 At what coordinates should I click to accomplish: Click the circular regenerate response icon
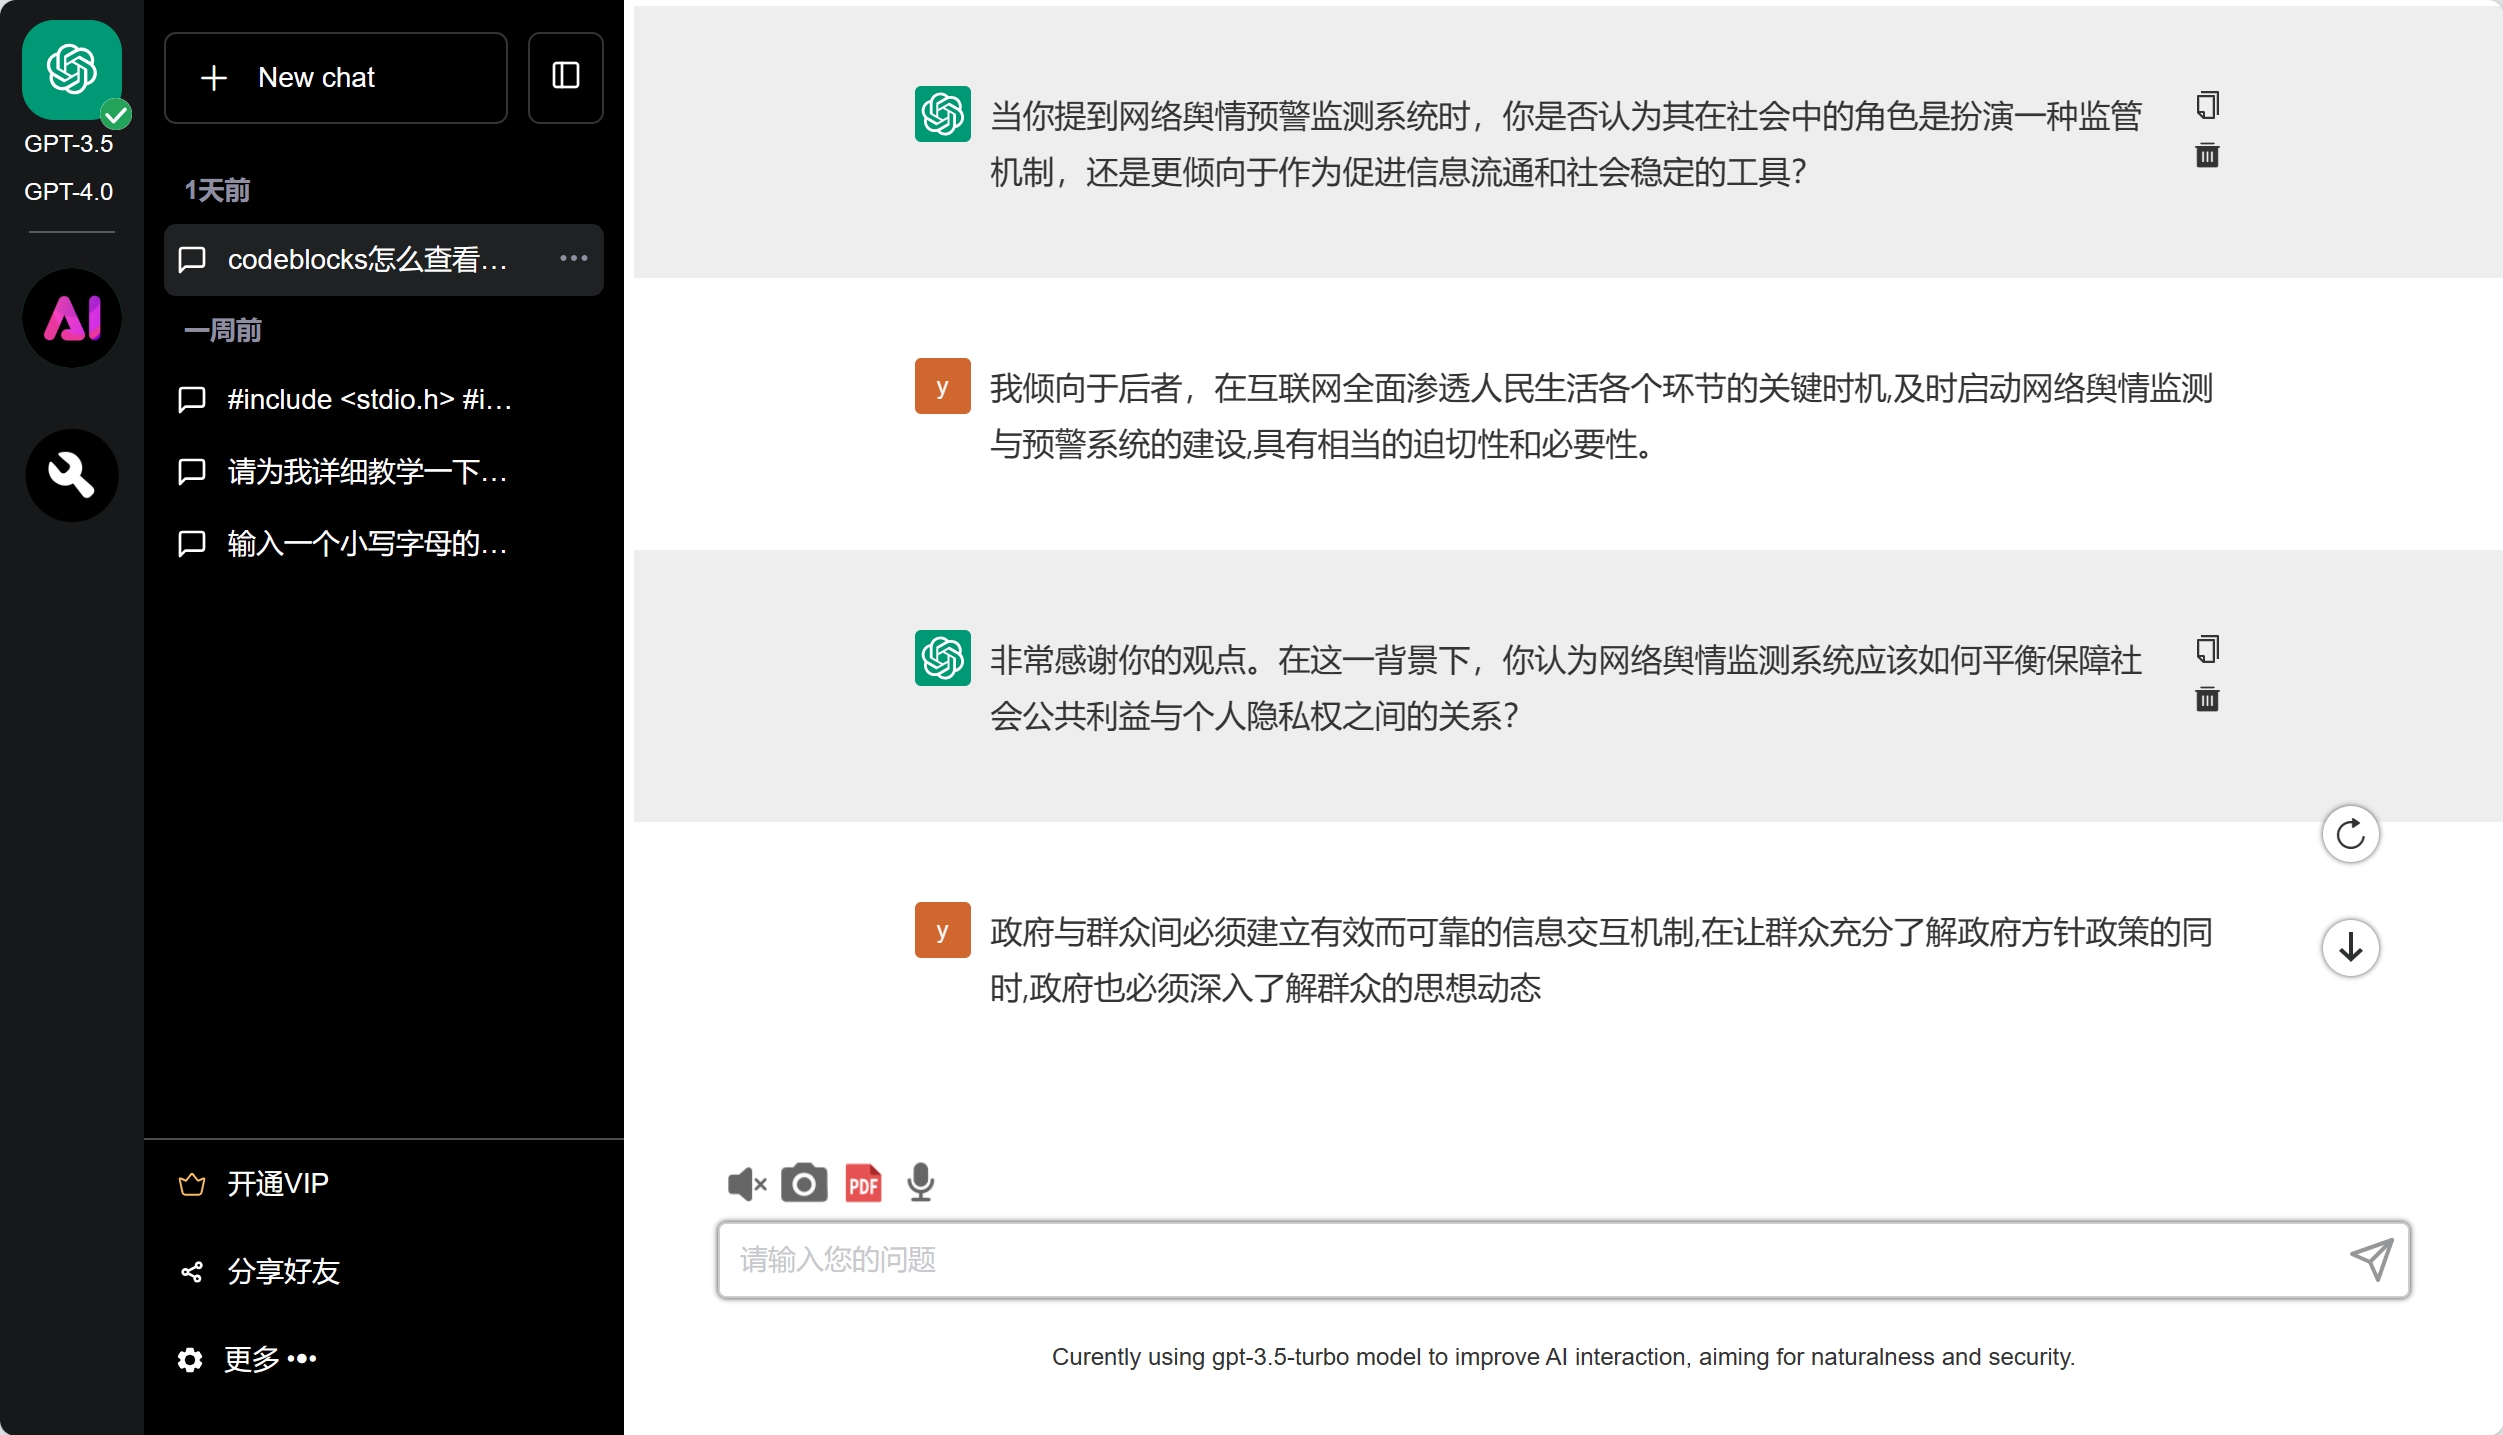(x=2350, y=834)
